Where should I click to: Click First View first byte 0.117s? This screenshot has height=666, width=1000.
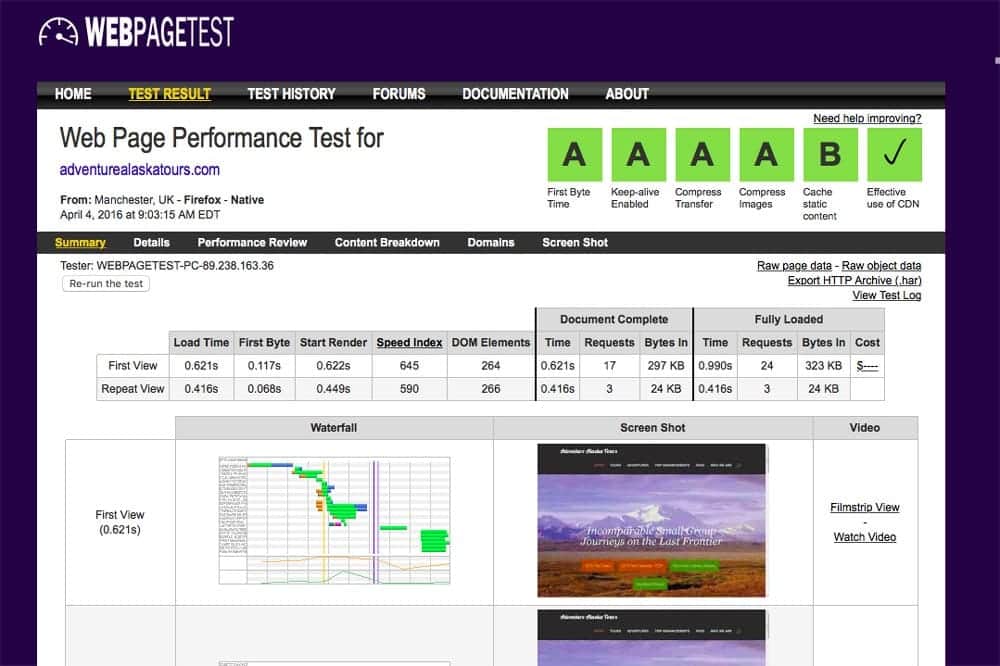click(264, 366)
